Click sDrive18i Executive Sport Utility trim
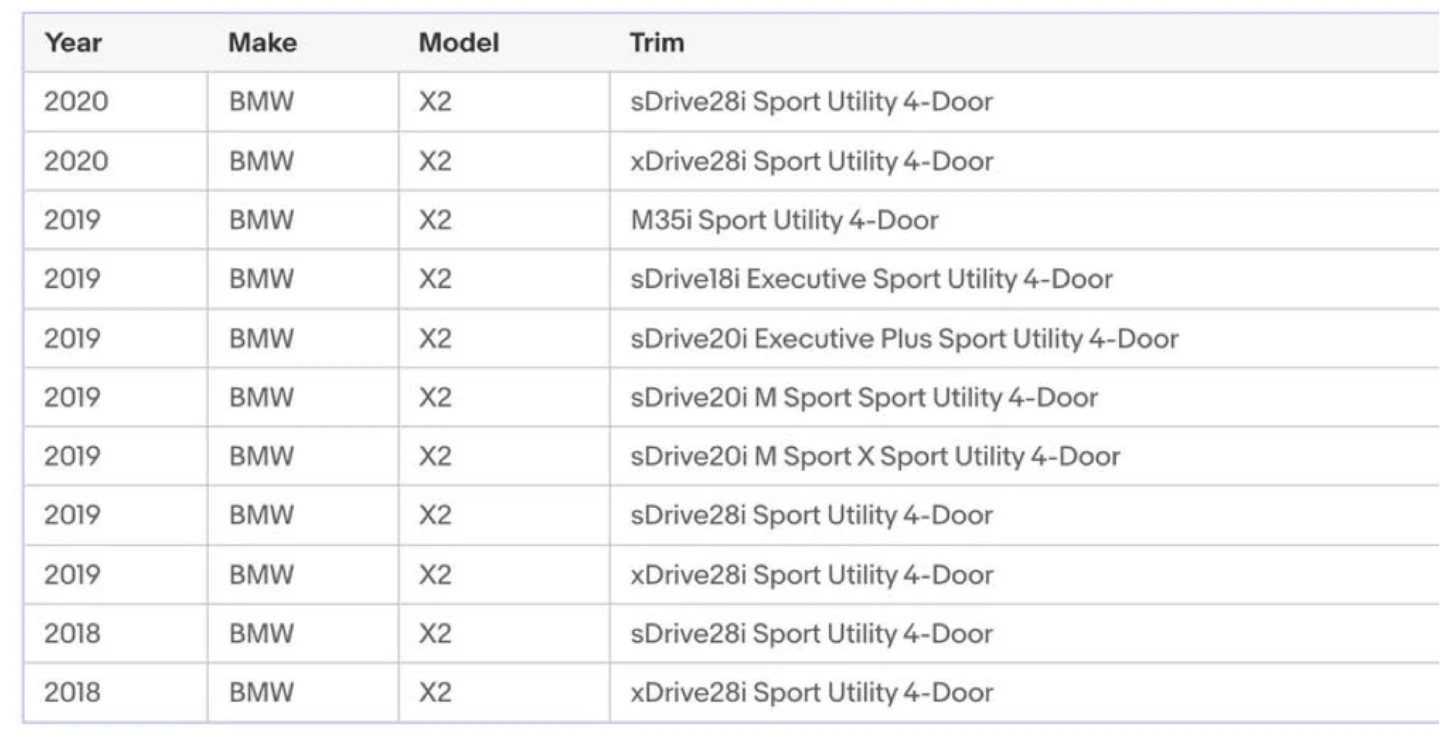 pos(871,279)
